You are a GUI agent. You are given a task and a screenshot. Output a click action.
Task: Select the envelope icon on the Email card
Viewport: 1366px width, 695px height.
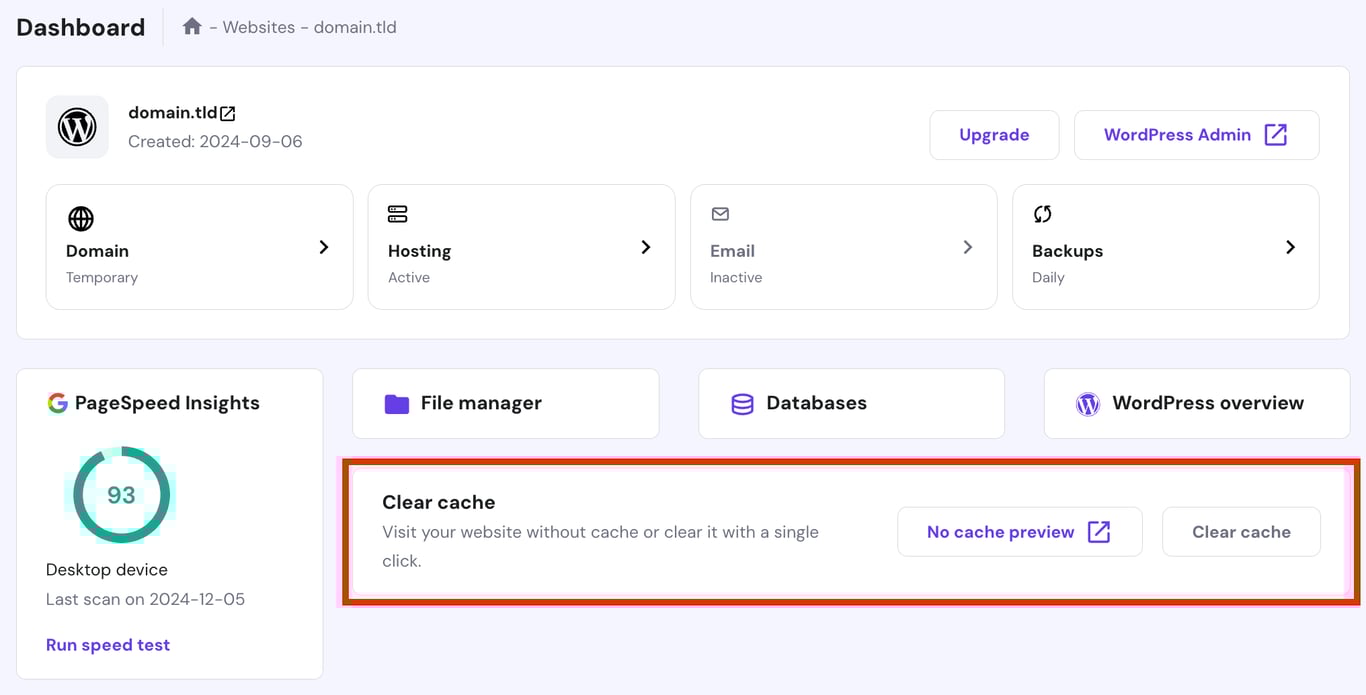(720, 213)
